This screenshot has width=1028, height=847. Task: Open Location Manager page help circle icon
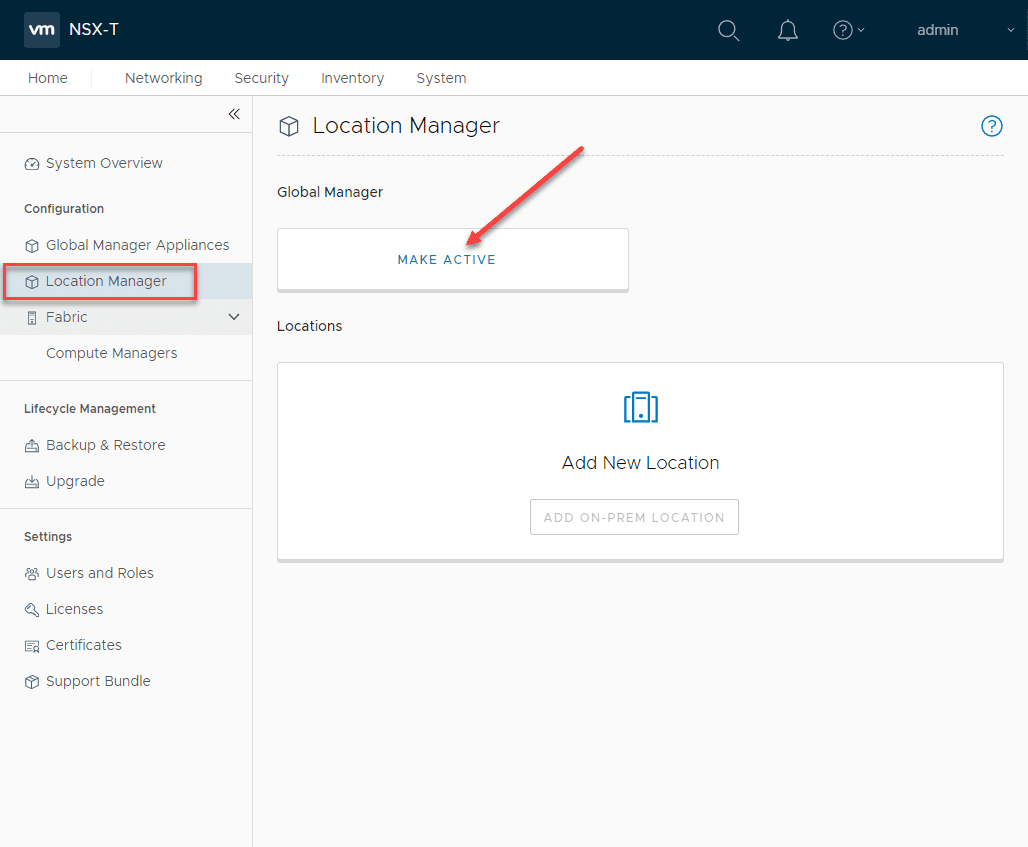[991, 126]
